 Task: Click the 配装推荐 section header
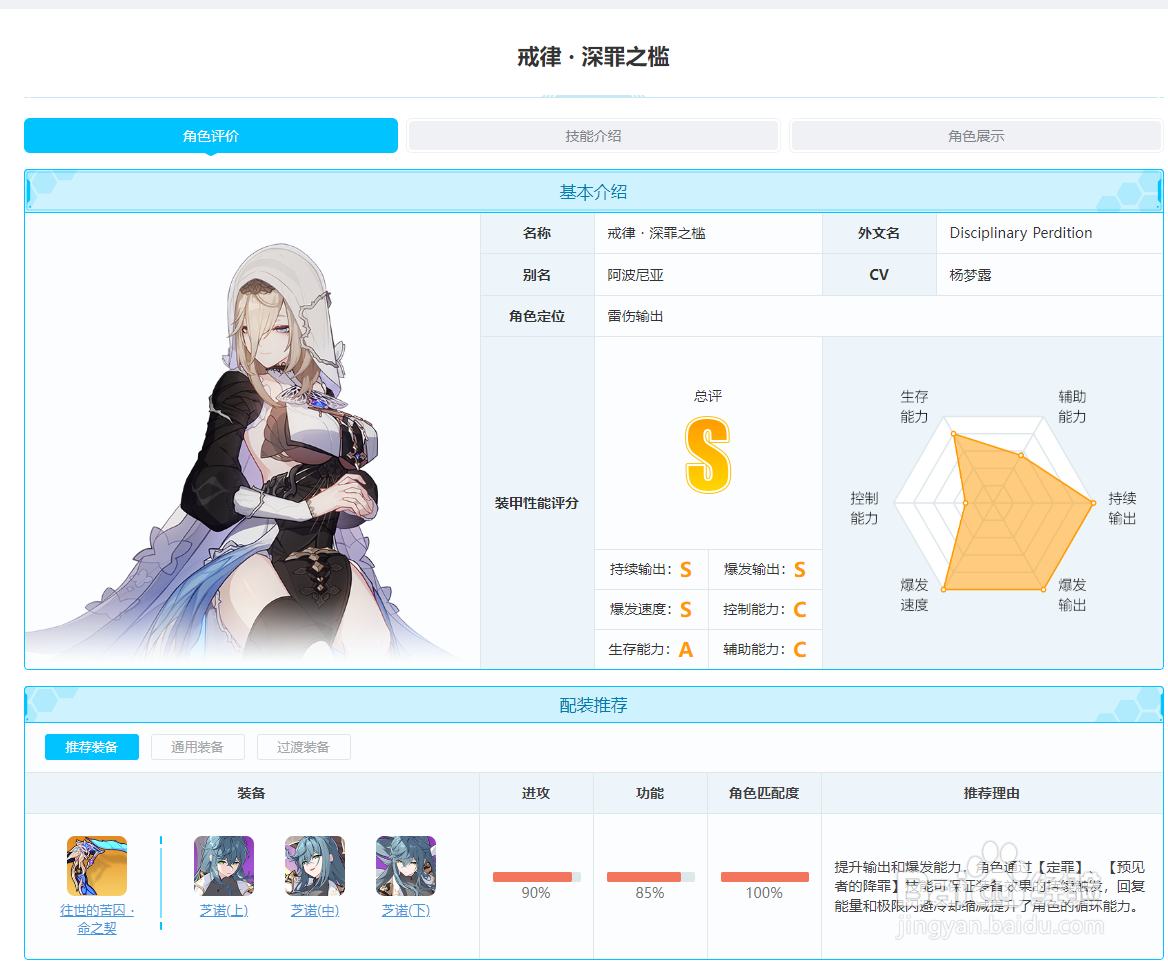coord(593,705)
